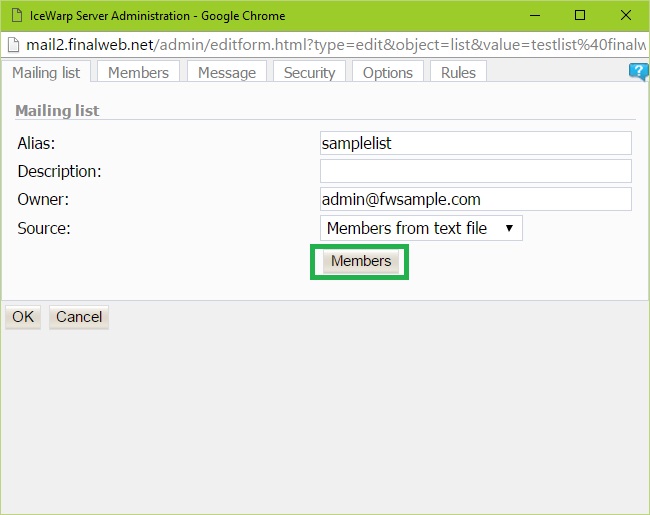Screen dimensions: 650x515
Task: Close the IceWarp administration window
Action: point(626,15)
